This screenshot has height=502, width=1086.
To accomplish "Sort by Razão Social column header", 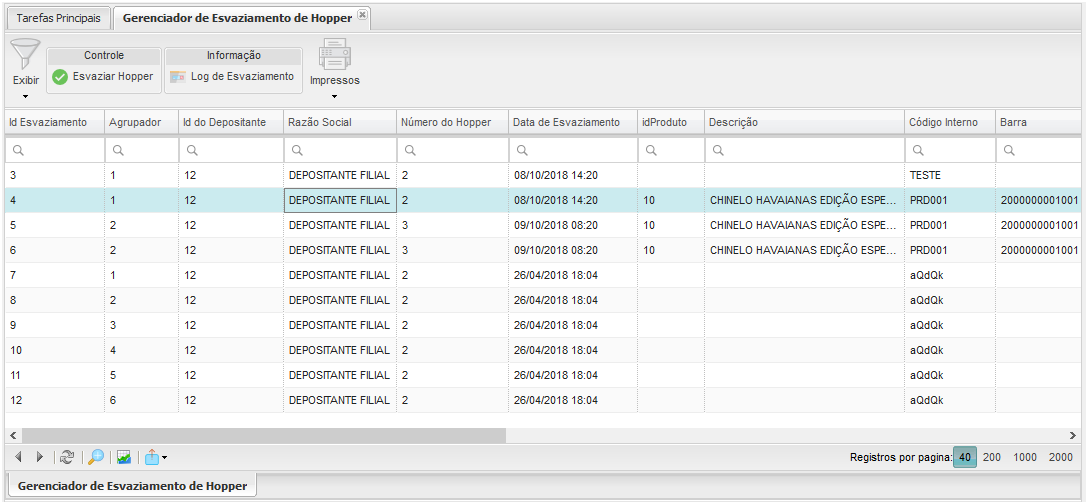I will pos(340,122).
